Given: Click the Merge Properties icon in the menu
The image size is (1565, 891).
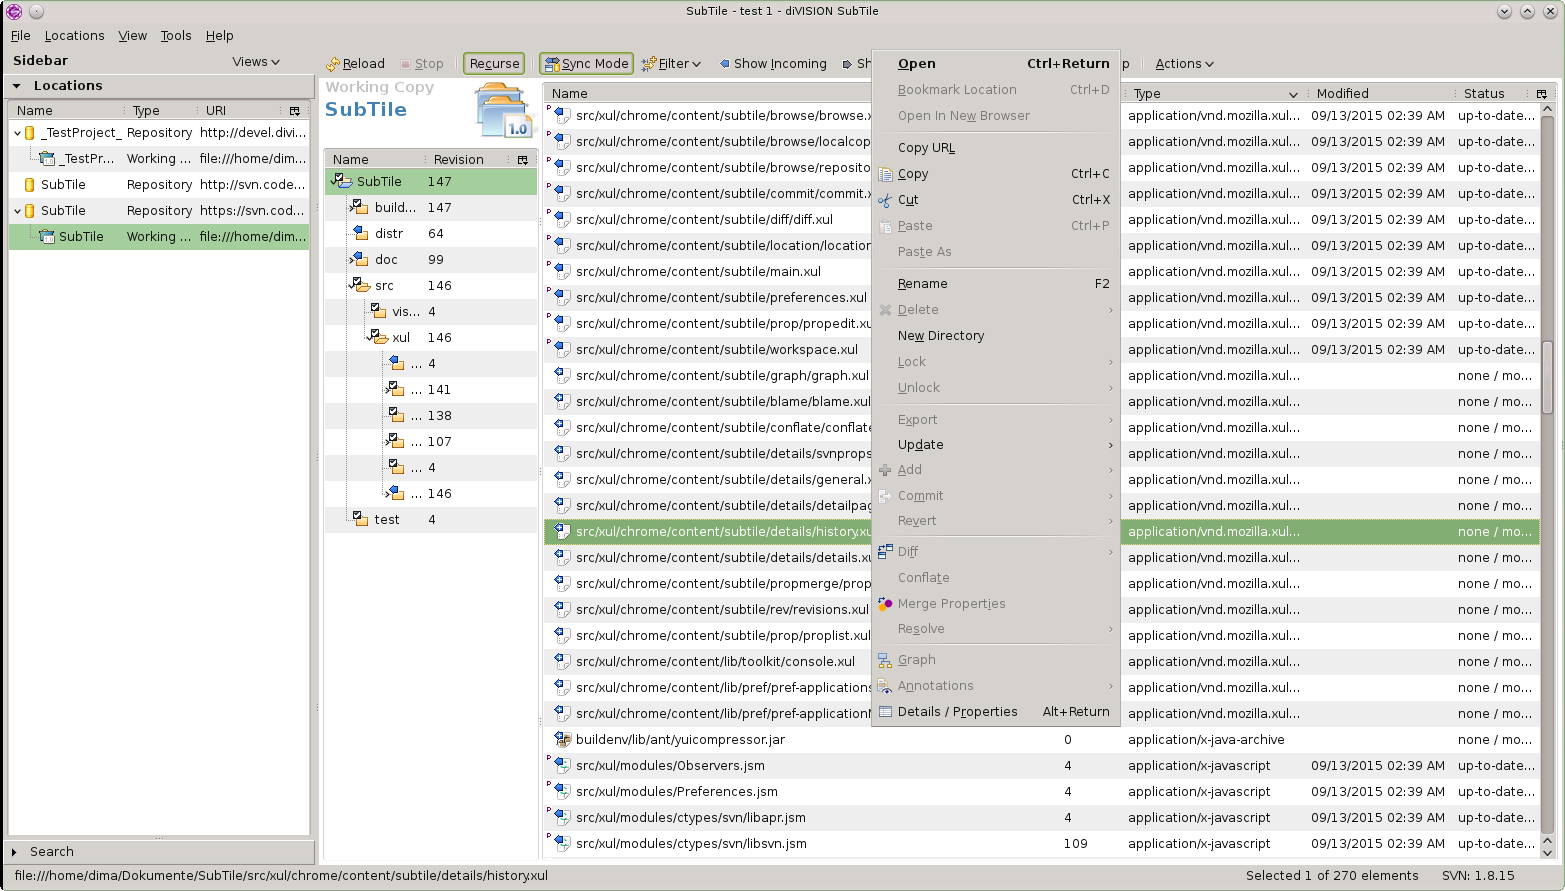Looking at the screenshot, I should [x=885, y=604].
